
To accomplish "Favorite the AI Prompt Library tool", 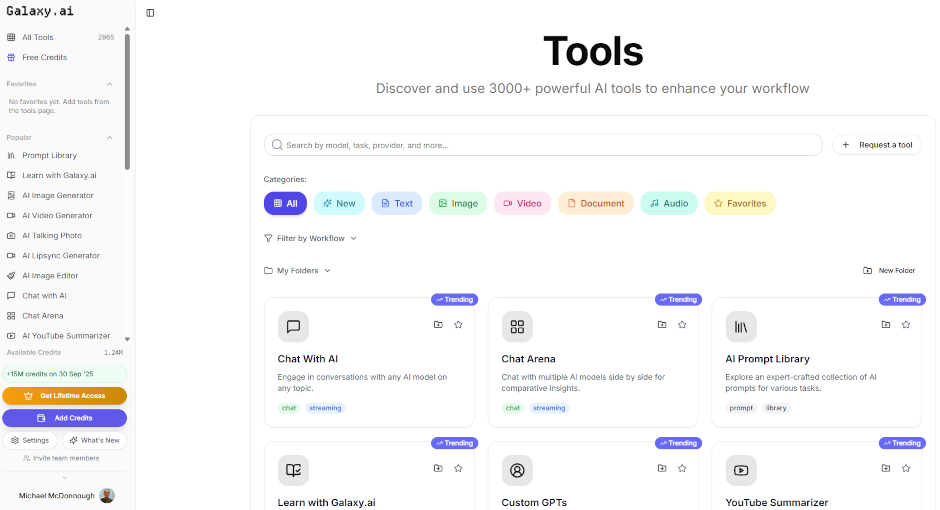I will pyautogui.click(x=906, y=325).
